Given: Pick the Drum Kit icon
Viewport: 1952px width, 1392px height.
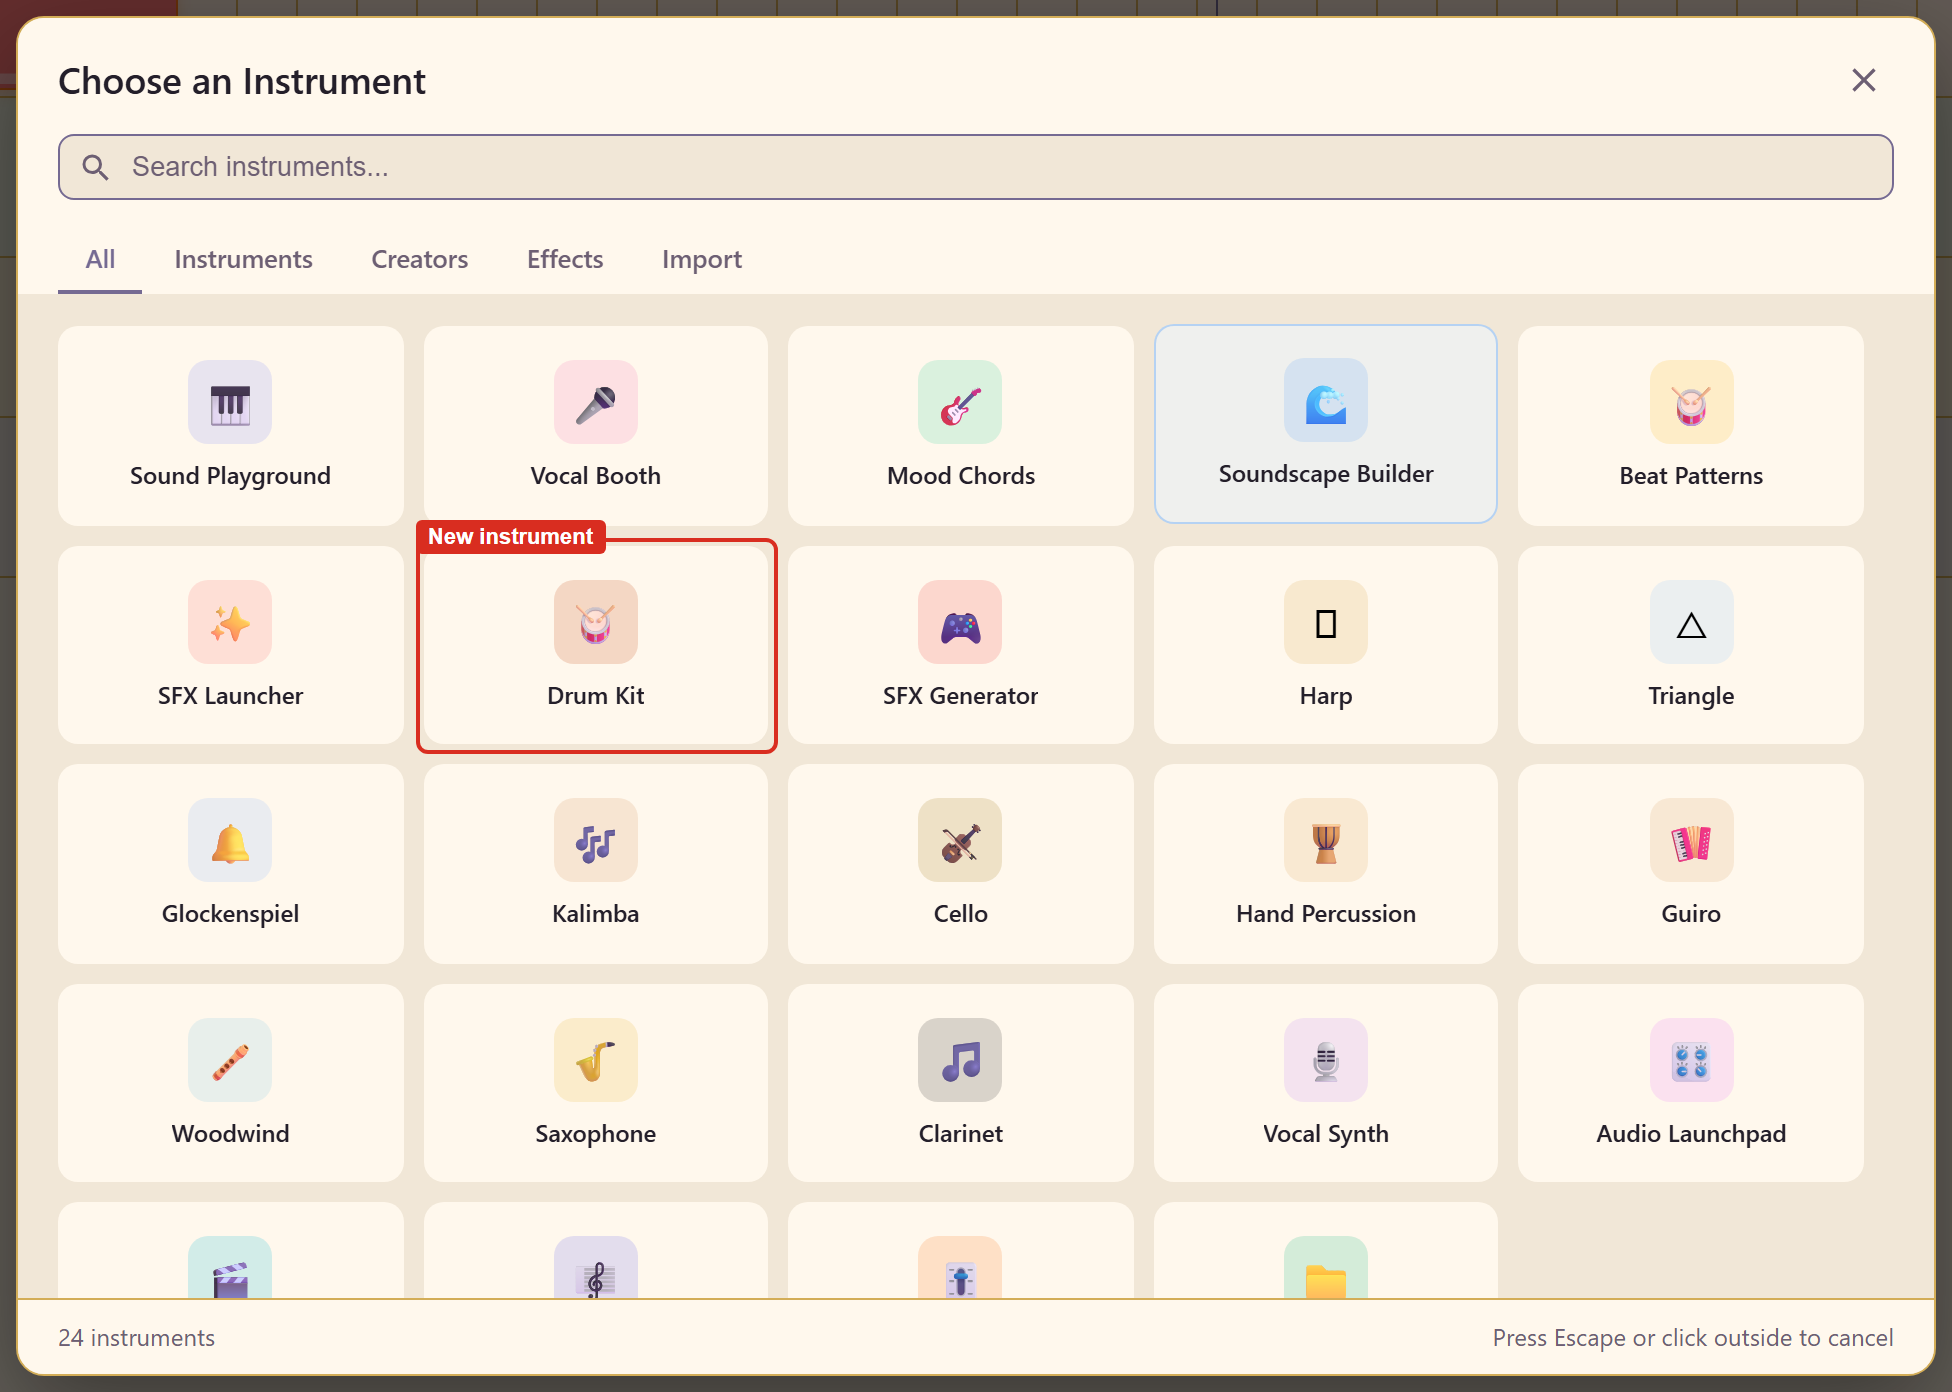Looking at the screenshot, I should (x=596, y=622).
